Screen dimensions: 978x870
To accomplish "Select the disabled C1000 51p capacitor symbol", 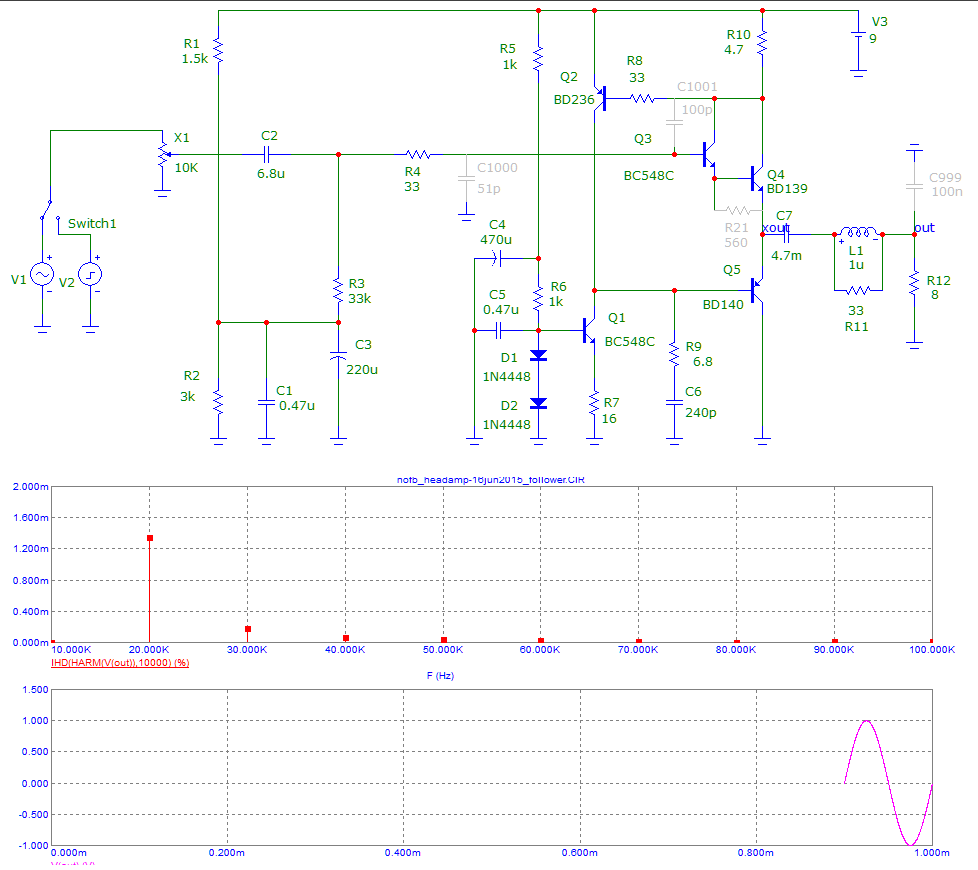I will click(x=466, y=178).
